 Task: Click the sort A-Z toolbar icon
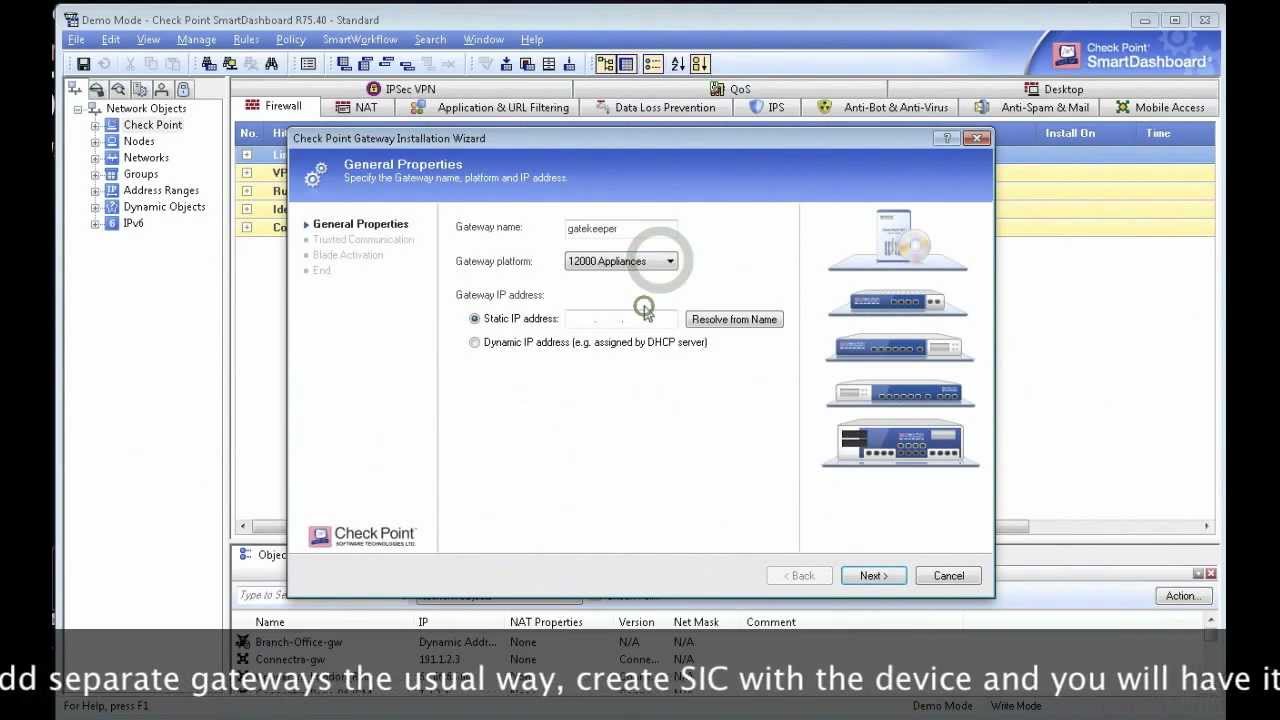tap(678, 64)
